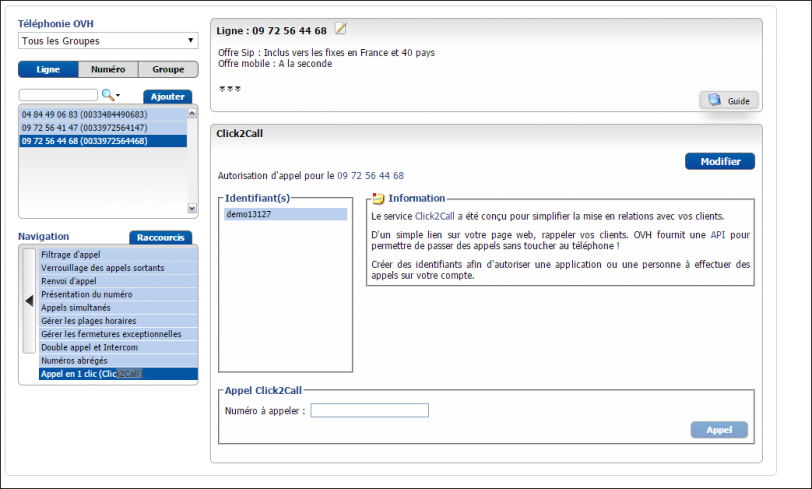Focus the line search input field

(59, 95)
